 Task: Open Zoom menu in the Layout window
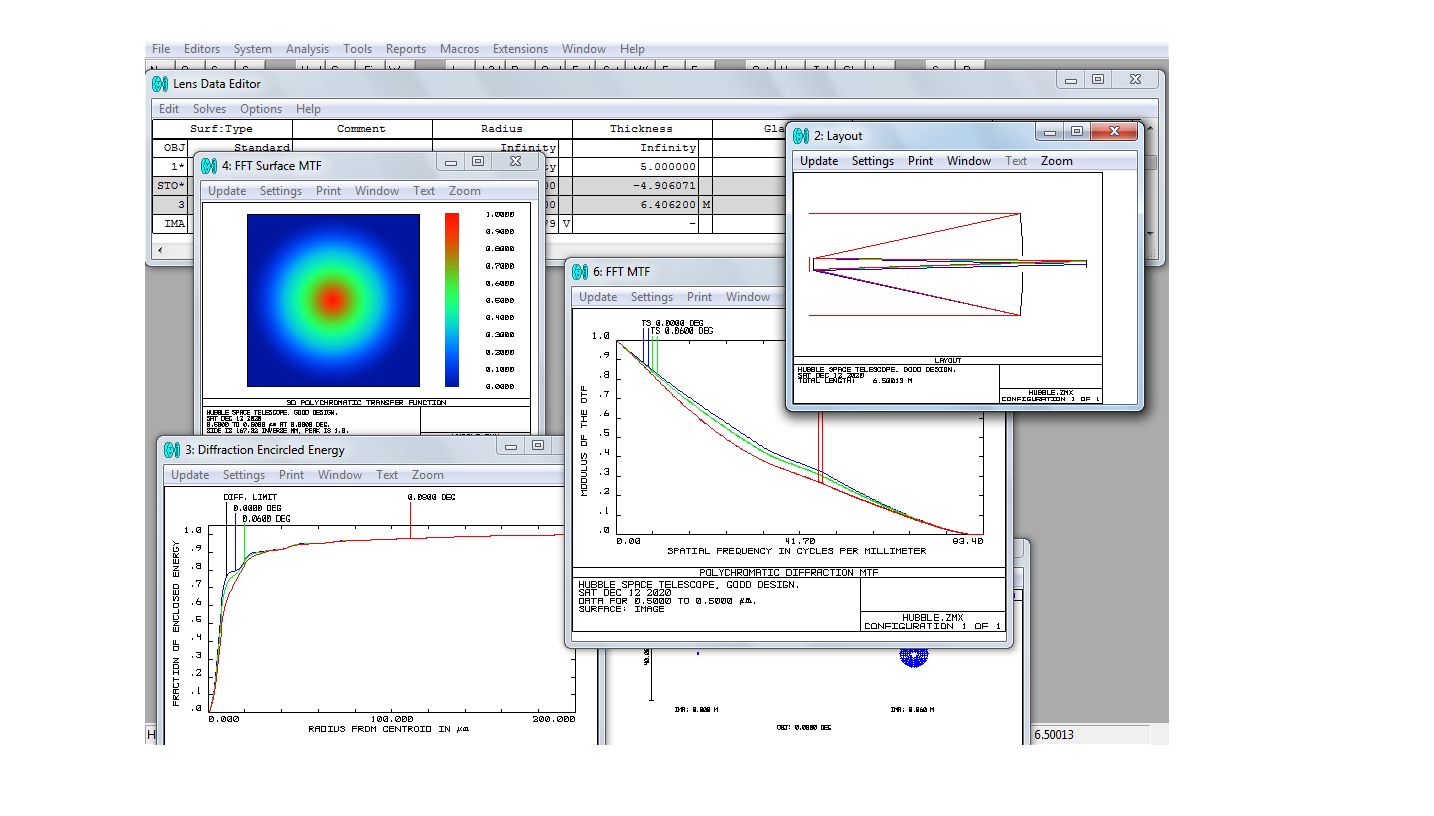(1057, 161)
